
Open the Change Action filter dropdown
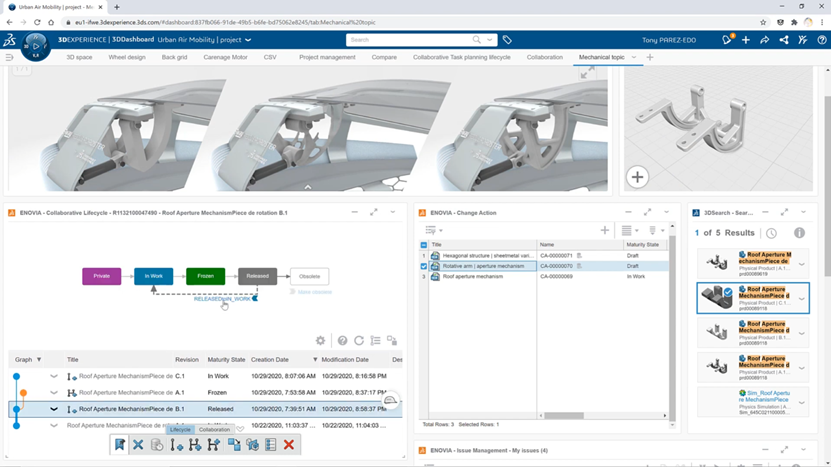(x=434, y=230)
